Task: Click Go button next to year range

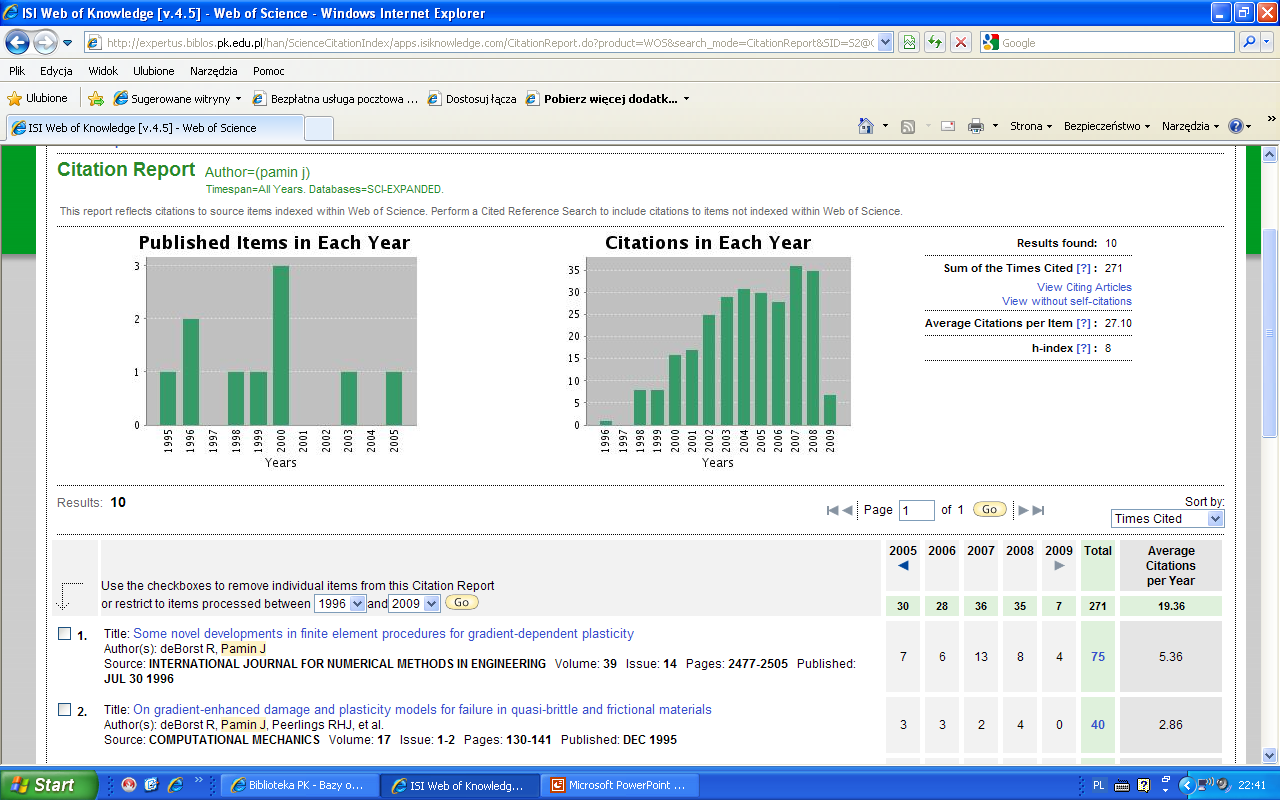Action: point(461,603)
